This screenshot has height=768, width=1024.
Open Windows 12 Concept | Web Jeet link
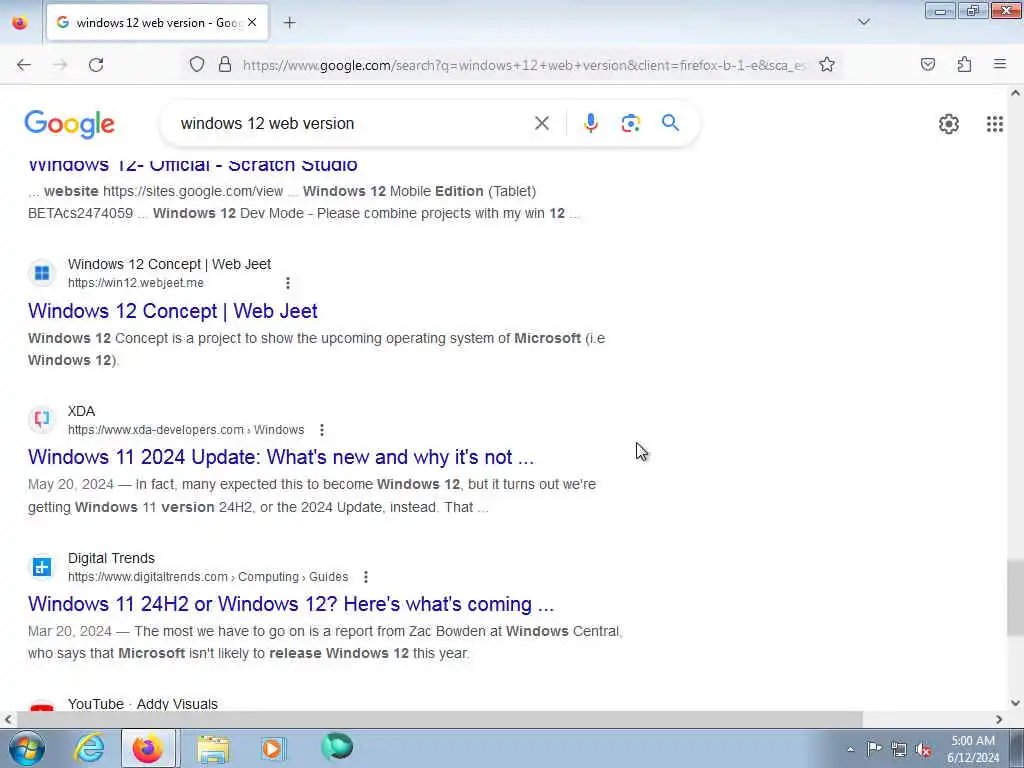pyautogui.click(x=172, y=311)
